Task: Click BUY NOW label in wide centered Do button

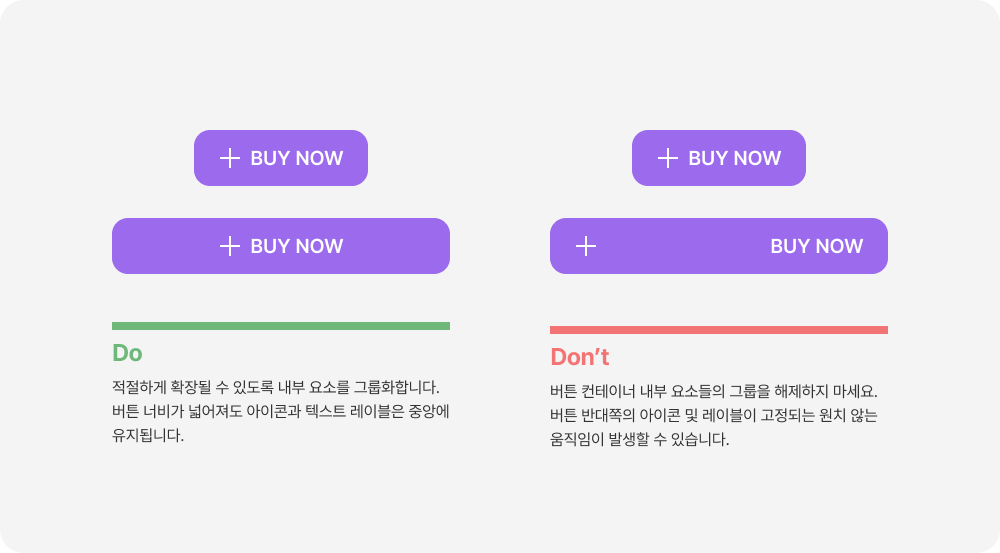Action: click(297, 246)
